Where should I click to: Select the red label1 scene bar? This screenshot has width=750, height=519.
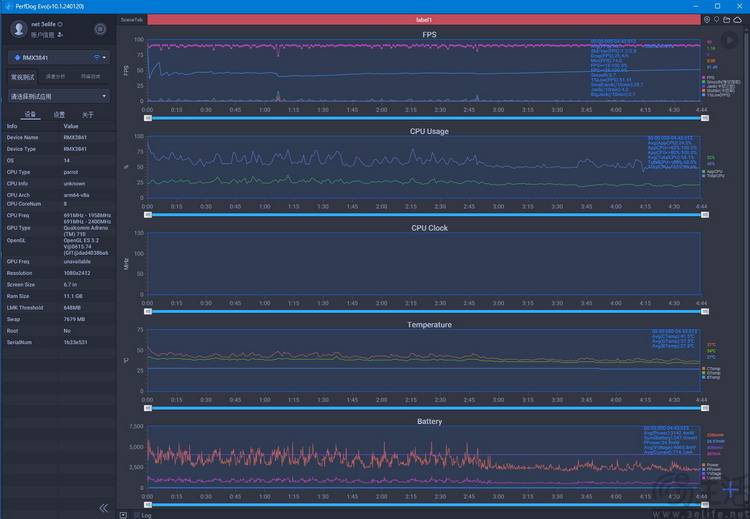424,20
